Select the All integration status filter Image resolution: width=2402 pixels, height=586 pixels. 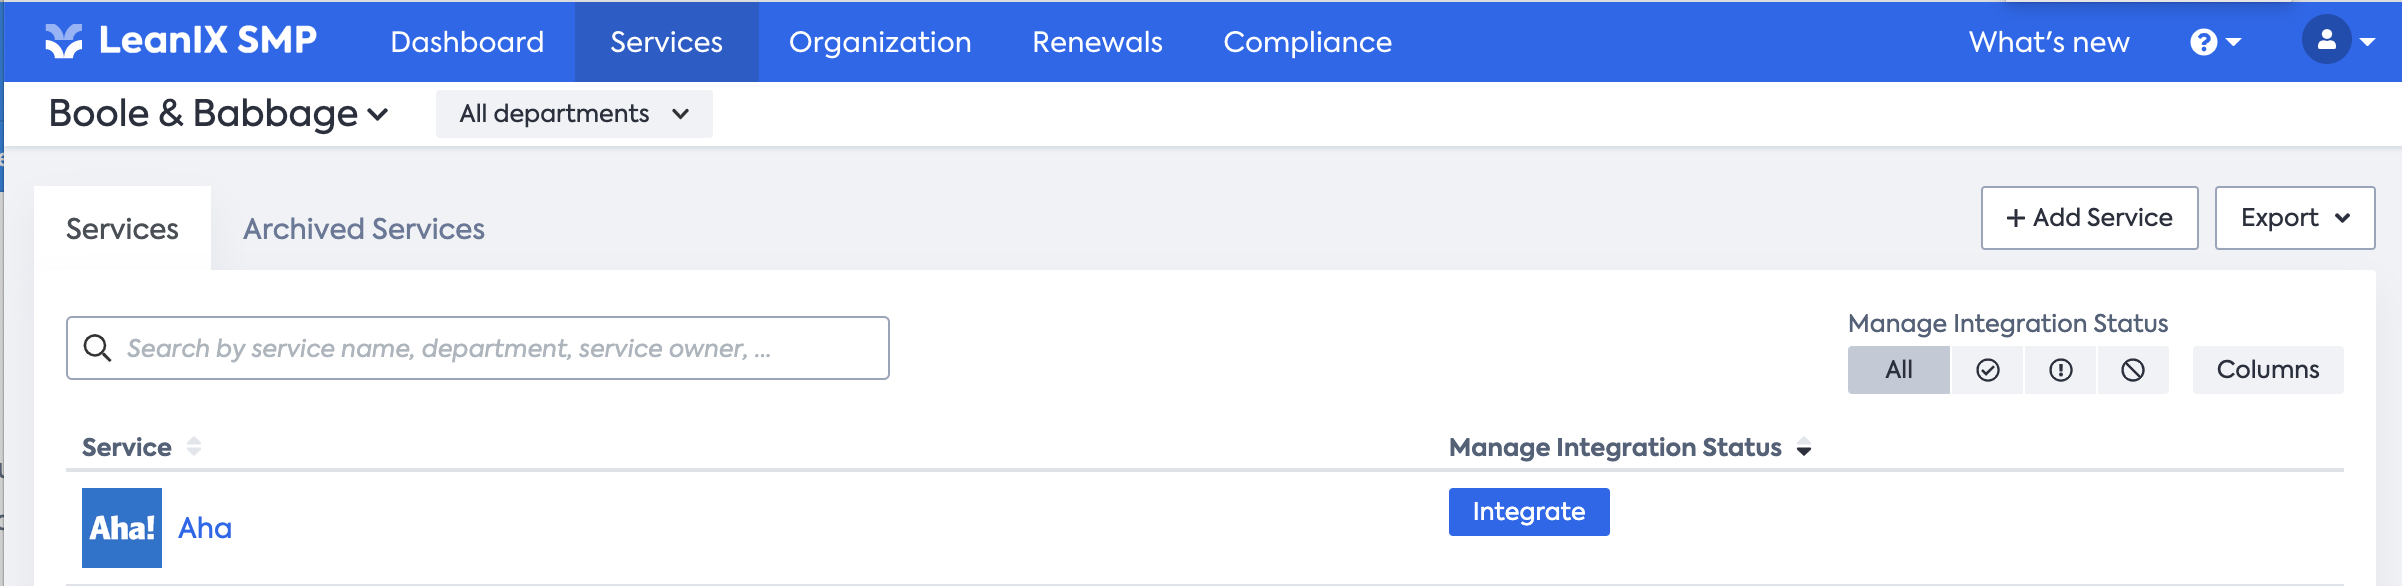coord(1898,370)
